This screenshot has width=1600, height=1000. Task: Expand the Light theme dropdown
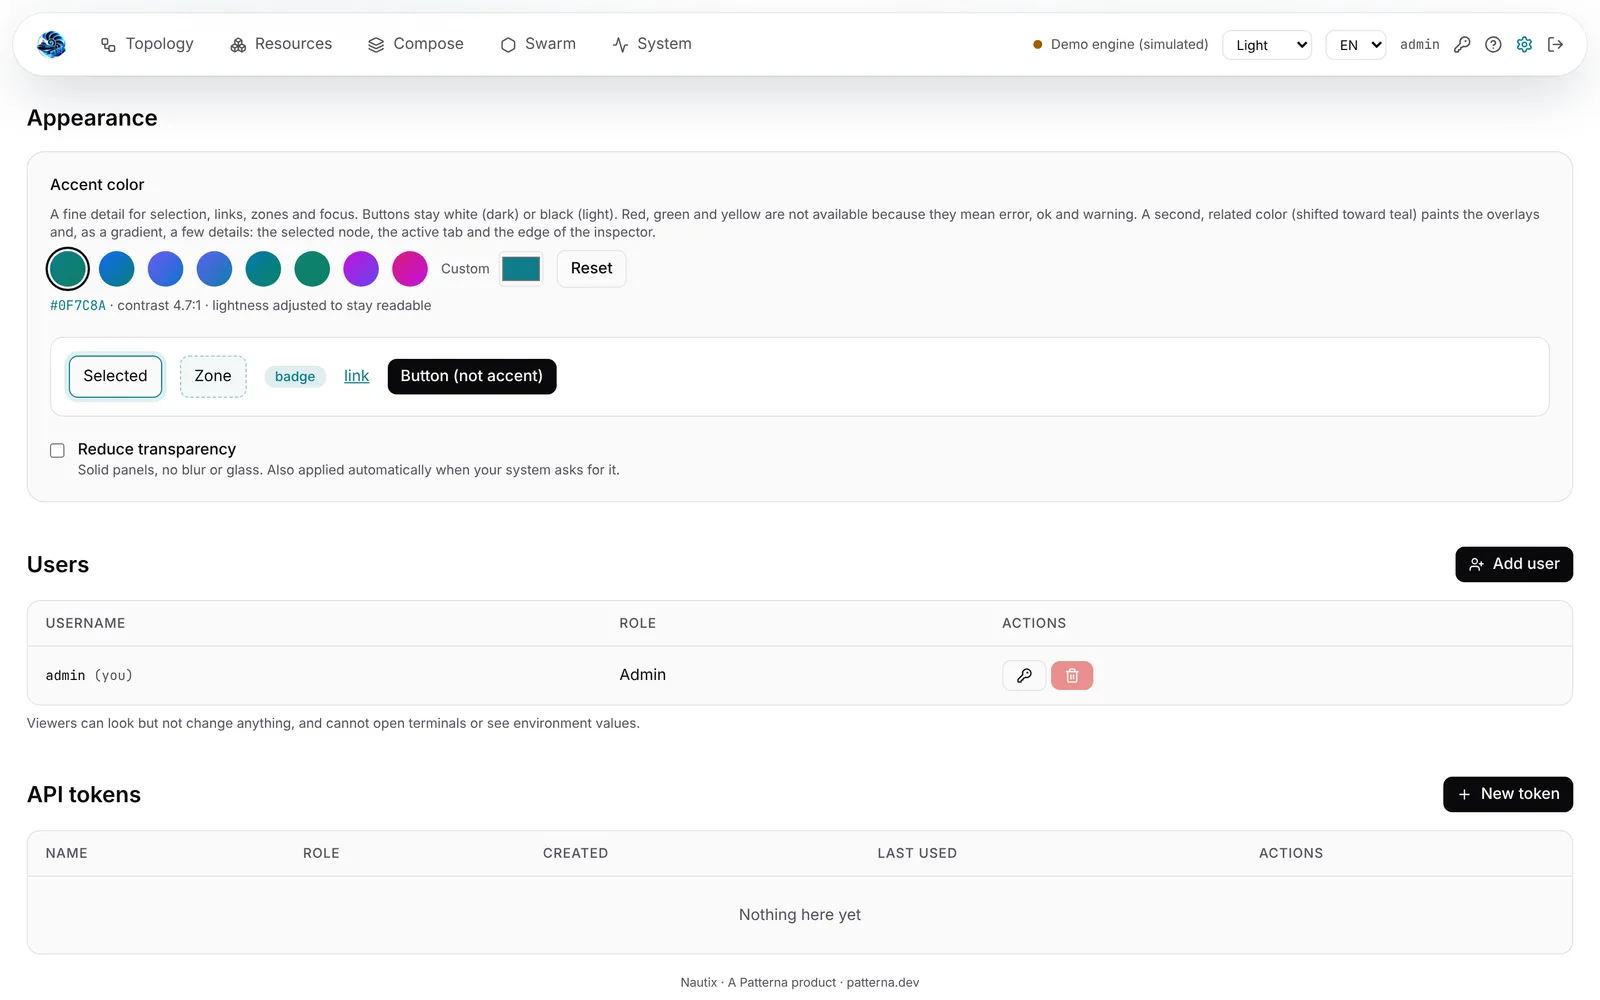(1267, 45)
